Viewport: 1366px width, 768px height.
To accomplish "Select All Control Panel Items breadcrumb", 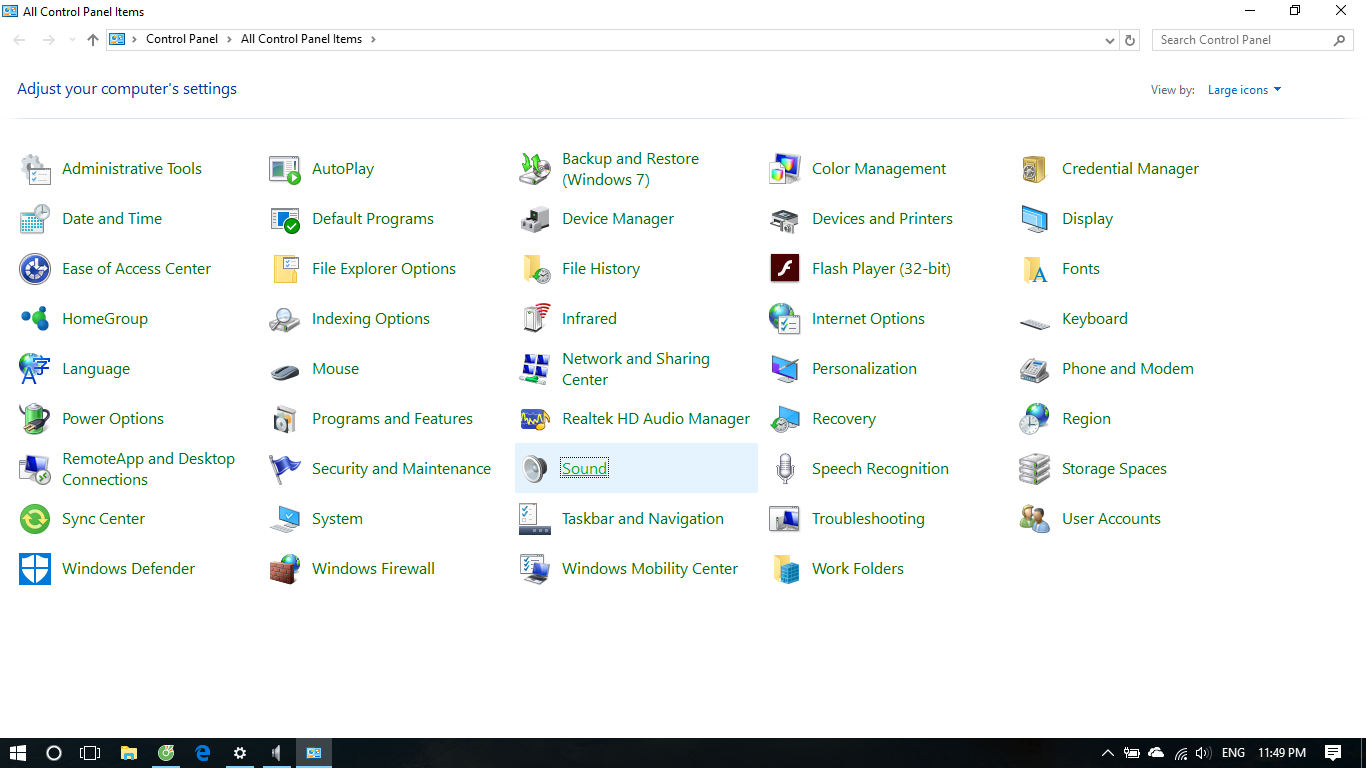I will click(x=302, y=39).
